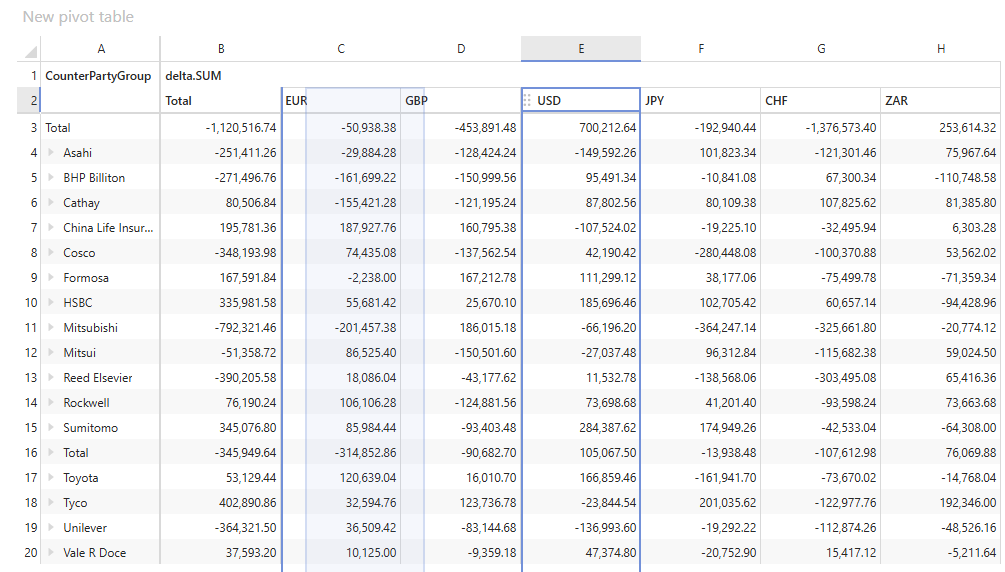Click the ZAR column header cell
The image size is (1005, 572).
tap(940, 101)
